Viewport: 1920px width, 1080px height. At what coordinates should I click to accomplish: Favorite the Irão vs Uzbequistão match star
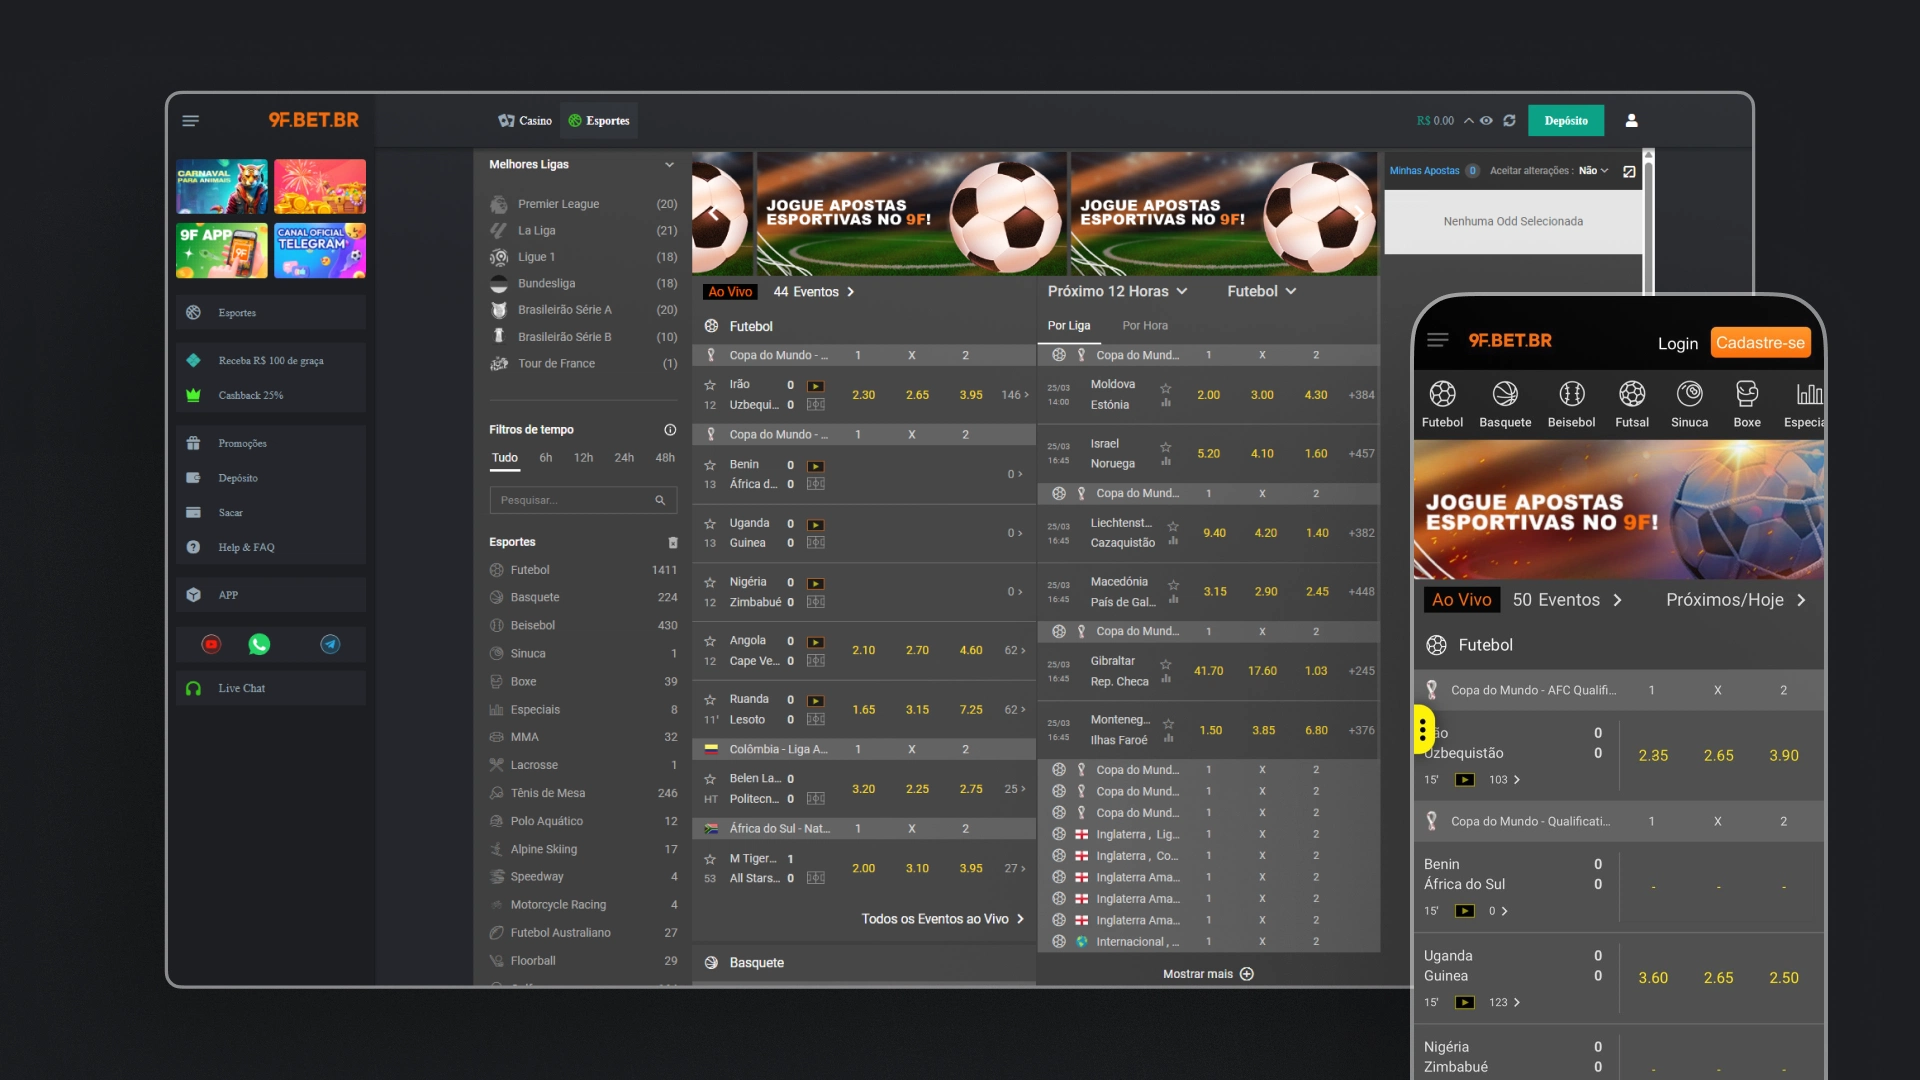click(710, 385)
